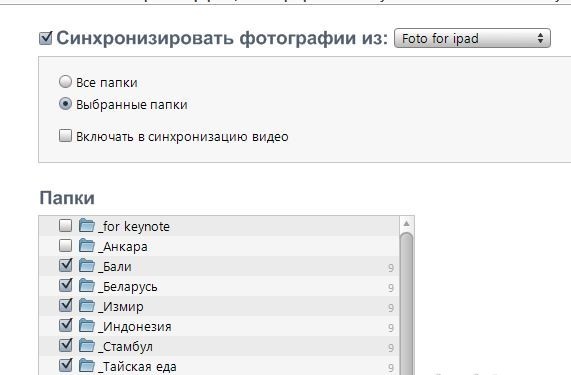Click the _Беларусь folder icon
This screenshot has width=571, height=375.
87,286
